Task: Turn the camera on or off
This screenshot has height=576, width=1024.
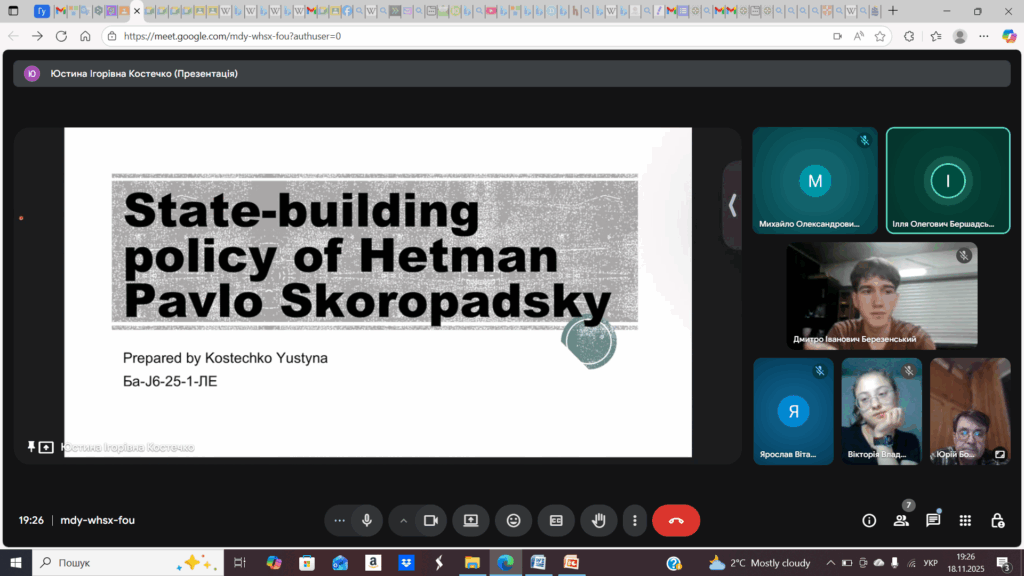Action: coord(431,520)
